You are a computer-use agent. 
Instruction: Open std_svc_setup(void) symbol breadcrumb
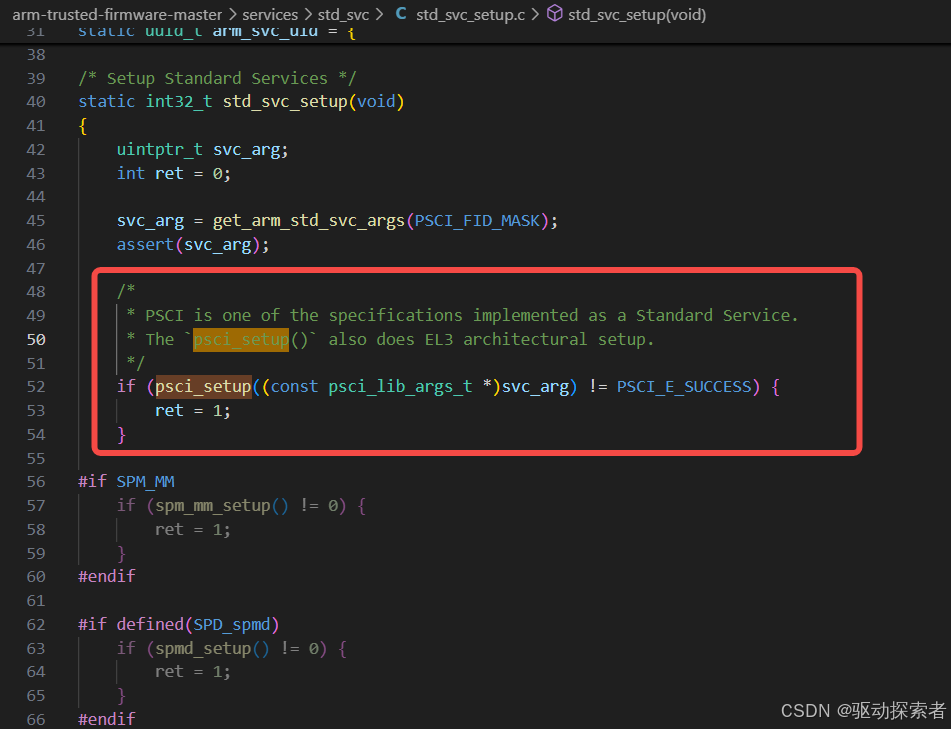(x=637, y=15)
